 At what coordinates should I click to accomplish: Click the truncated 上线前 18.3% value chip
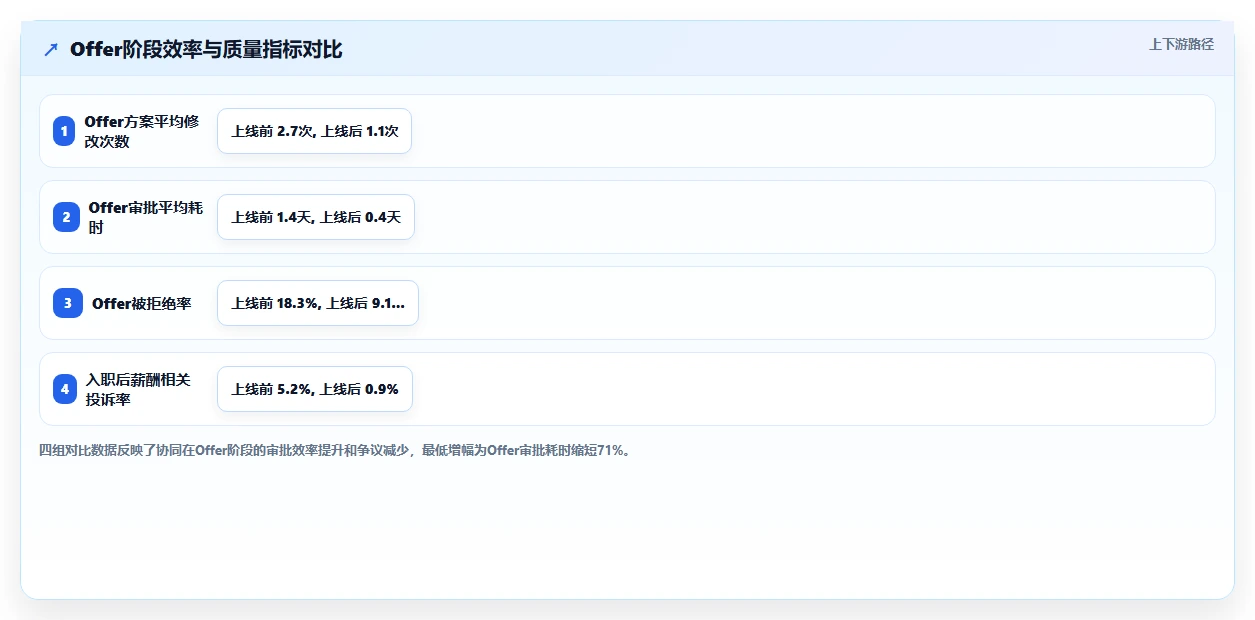318,303
